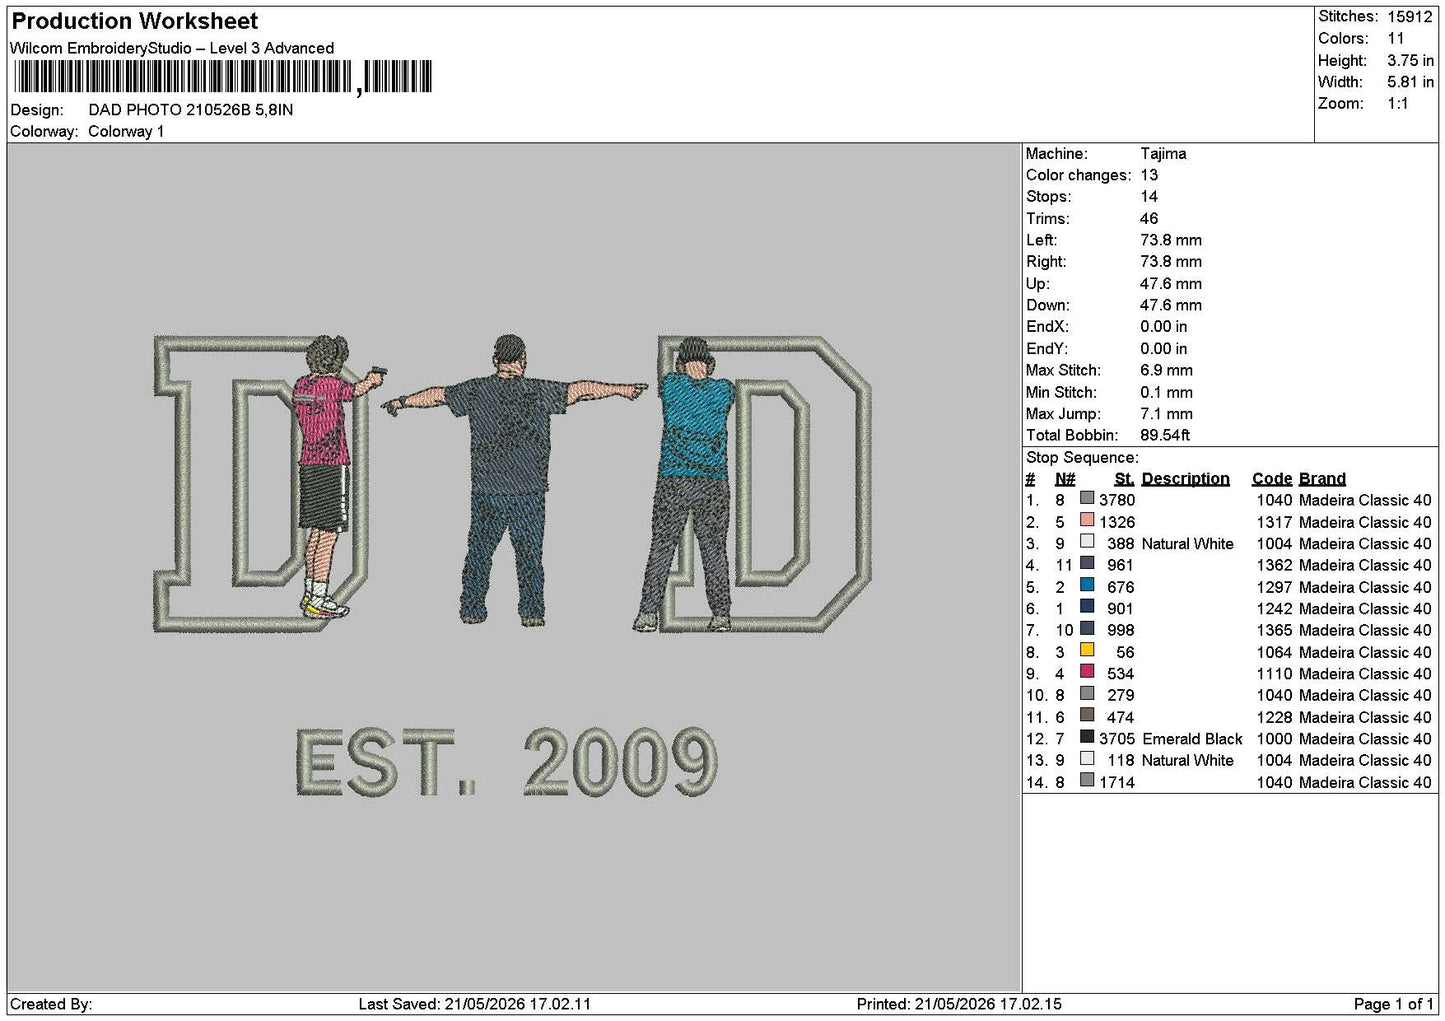Click 'Natural White' description in stop 3

click(1188, 544)
